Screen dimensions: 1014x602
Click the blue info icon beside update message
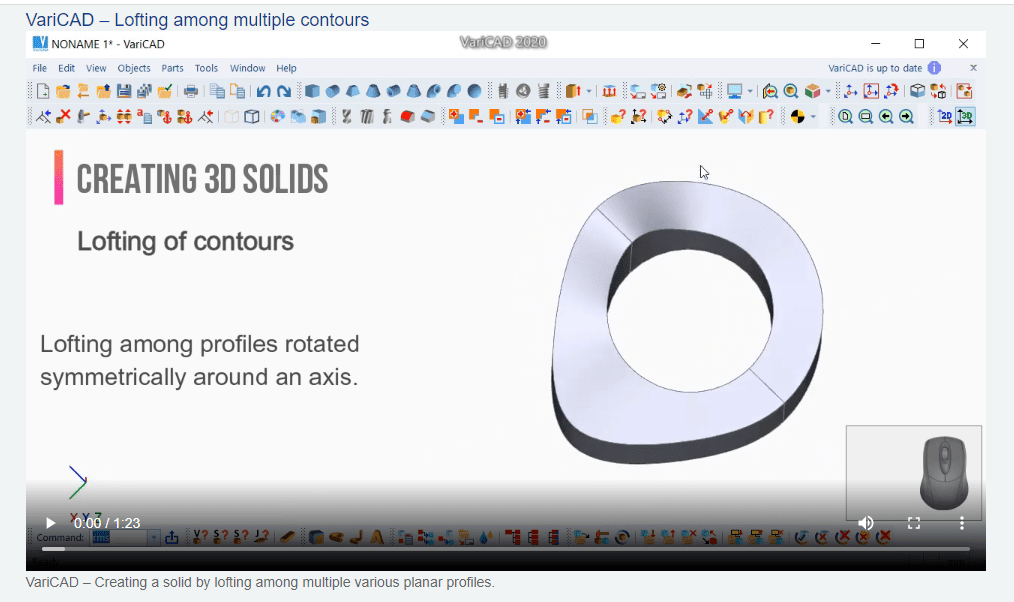click(x=934, y=68)
